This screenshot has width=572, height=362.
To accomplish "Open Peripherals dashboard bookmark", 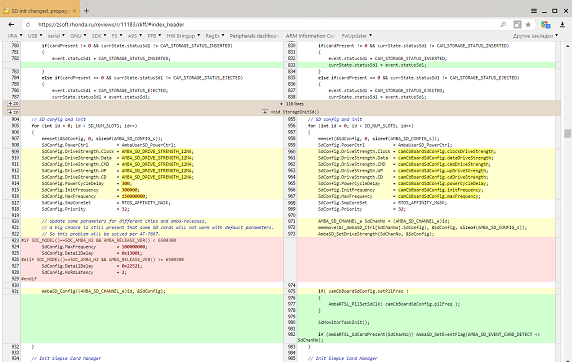I will pyautogui.click(x=254, y=36).
